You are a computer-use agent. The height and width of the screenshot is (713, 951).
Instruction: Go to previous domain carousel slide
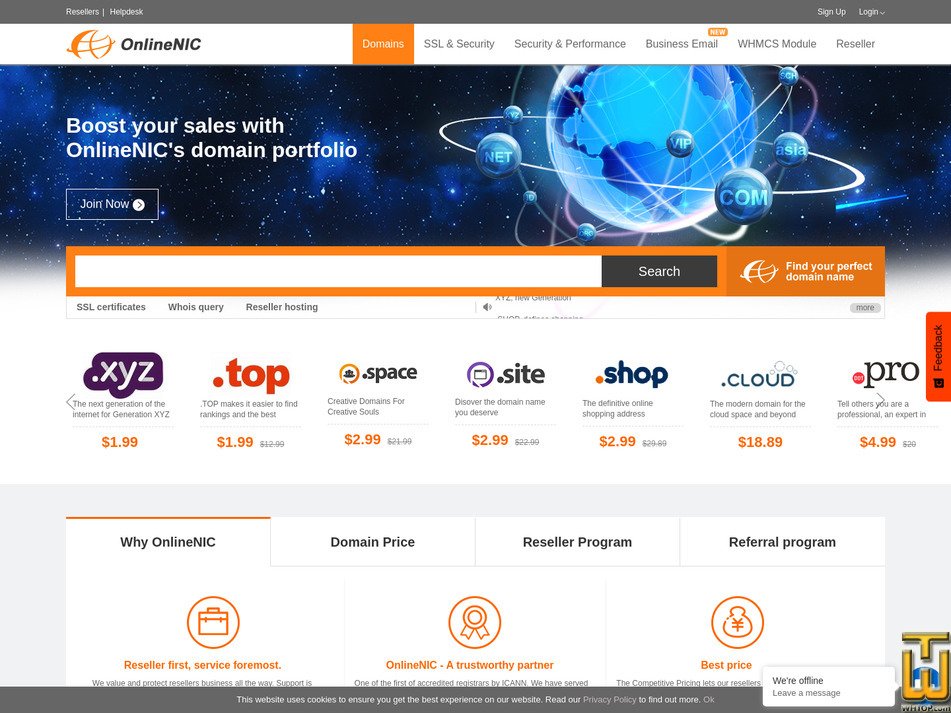coord(70,401)
